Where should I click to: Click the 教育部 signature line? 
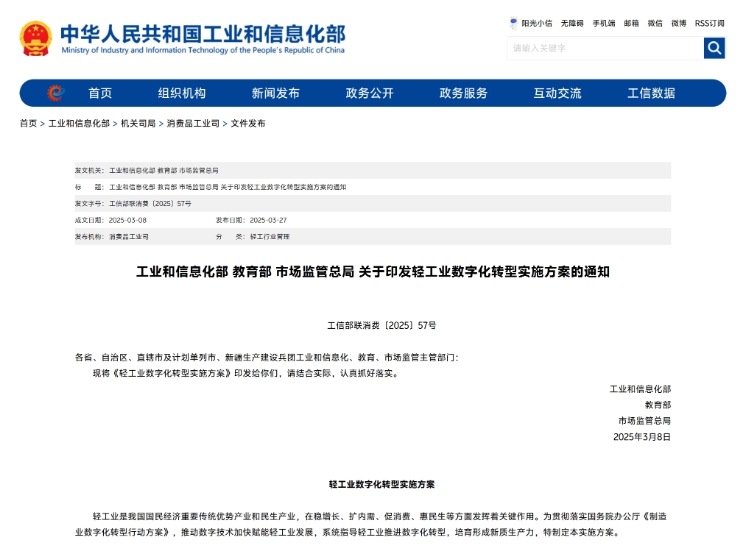click(658, 405)
